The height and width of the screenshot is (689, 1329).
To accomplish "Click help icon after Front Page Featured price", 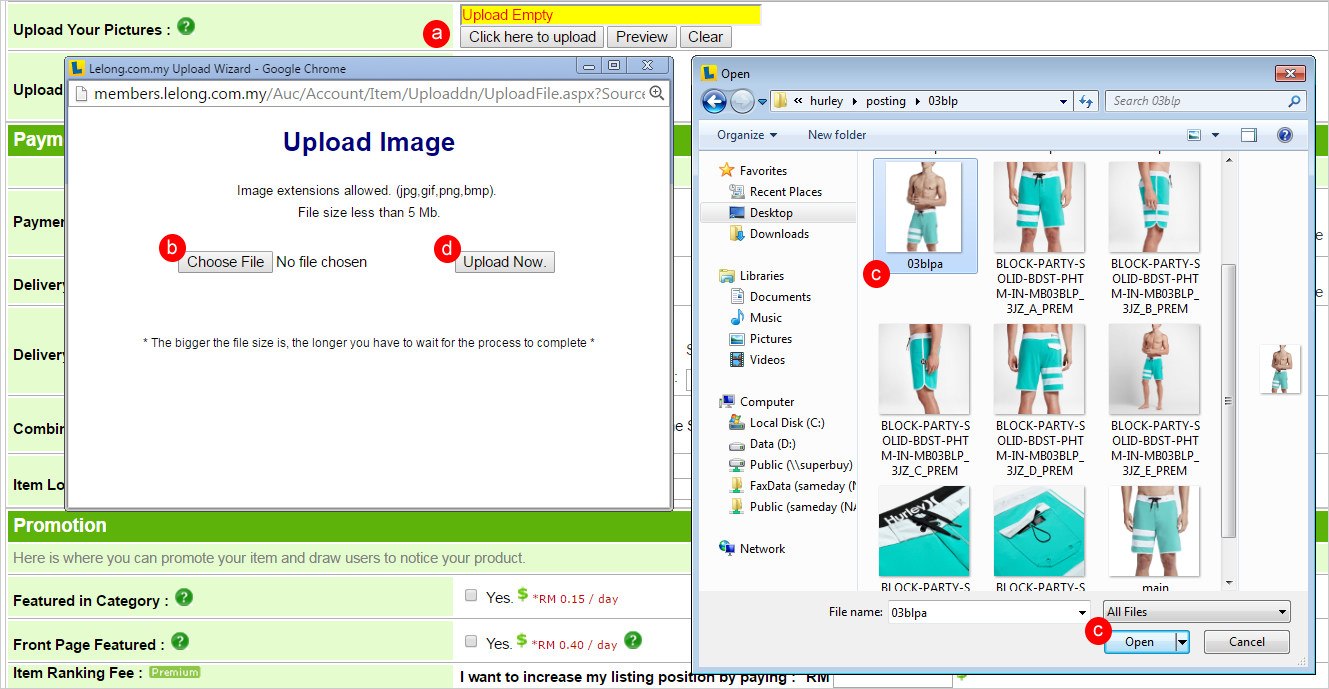I will point(633,641).
